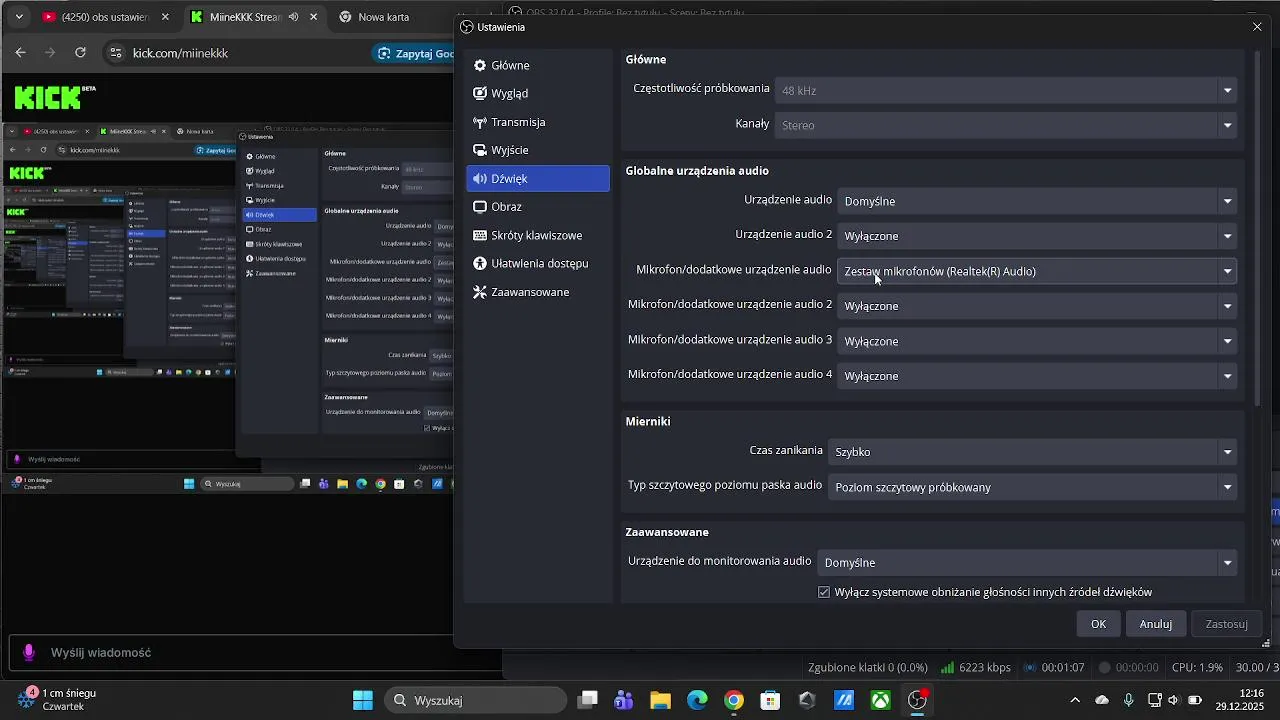
Task: Click the Zapytaj Google button
Action: click(414, 53)
